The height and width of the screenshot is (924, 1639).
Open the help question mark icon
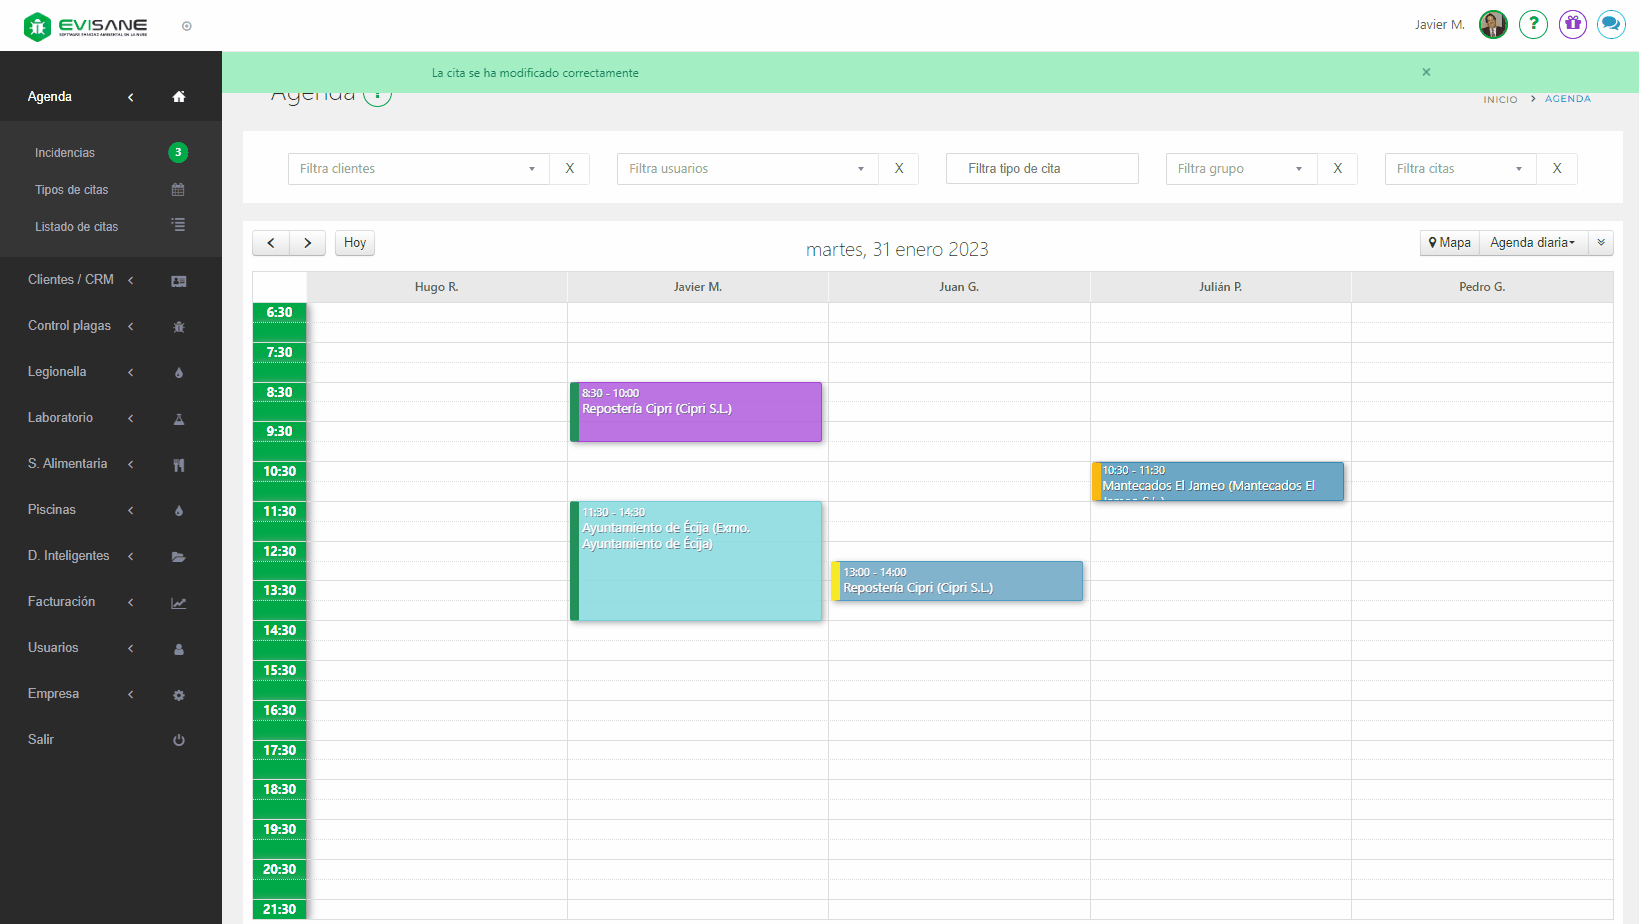click(1533, 24)
